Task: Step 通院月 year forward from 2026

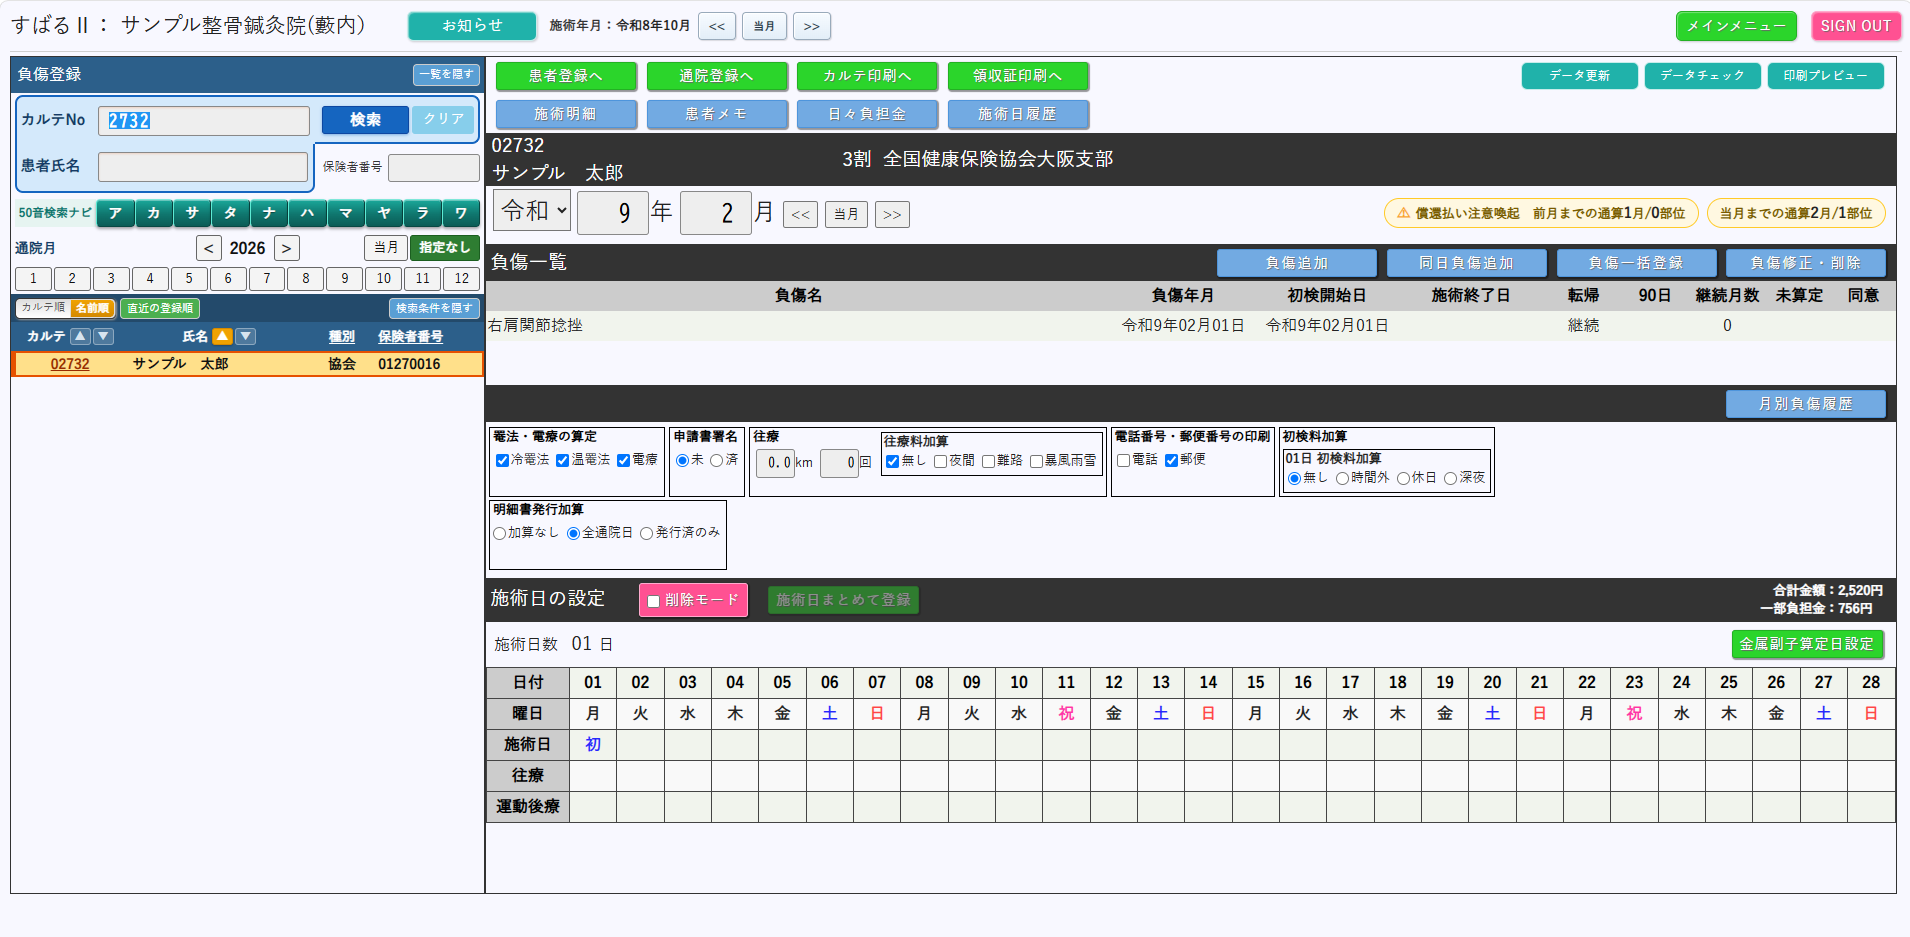Action: pyautogui.click(x=287, y=248)
